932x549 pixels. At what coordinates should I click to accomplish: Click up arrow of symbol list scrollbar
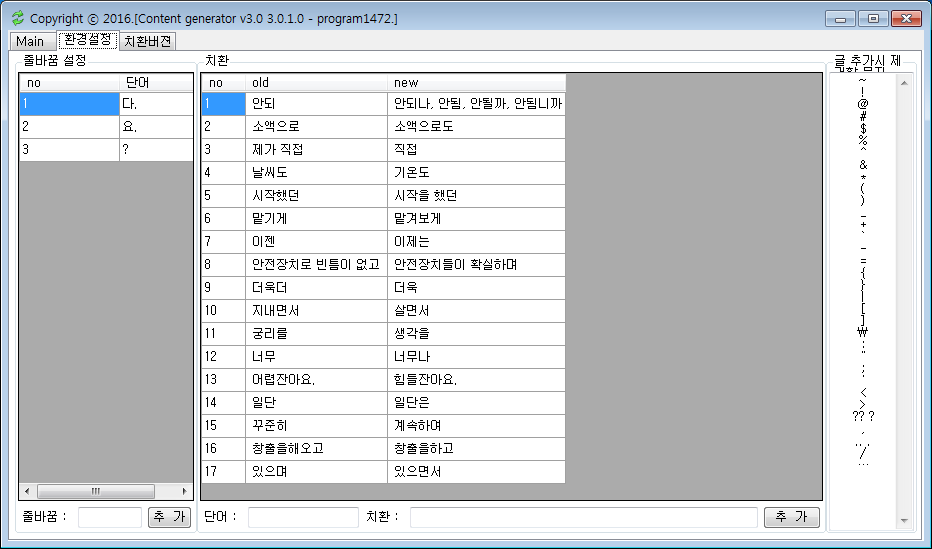coord(904,83)
